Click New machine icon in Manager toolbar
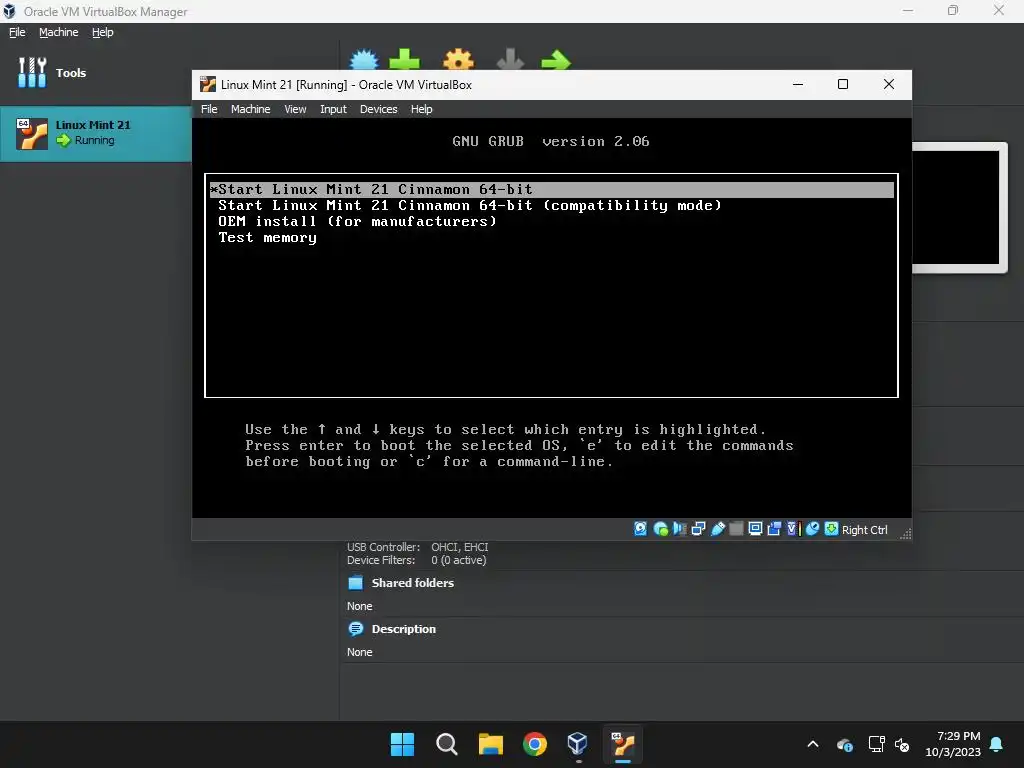The width and height of the screenshot is (1024, 768). tap(364, 60)
